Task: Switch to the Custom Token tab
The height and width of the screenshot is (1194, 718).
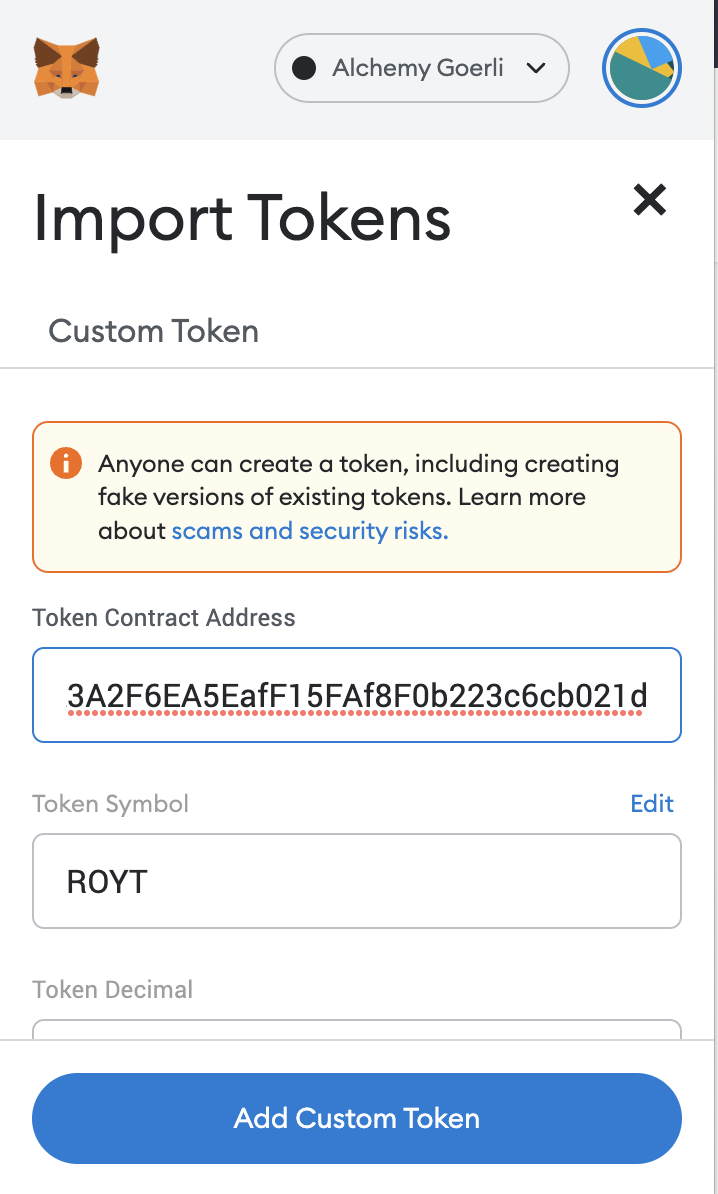Action: (153, 331)
